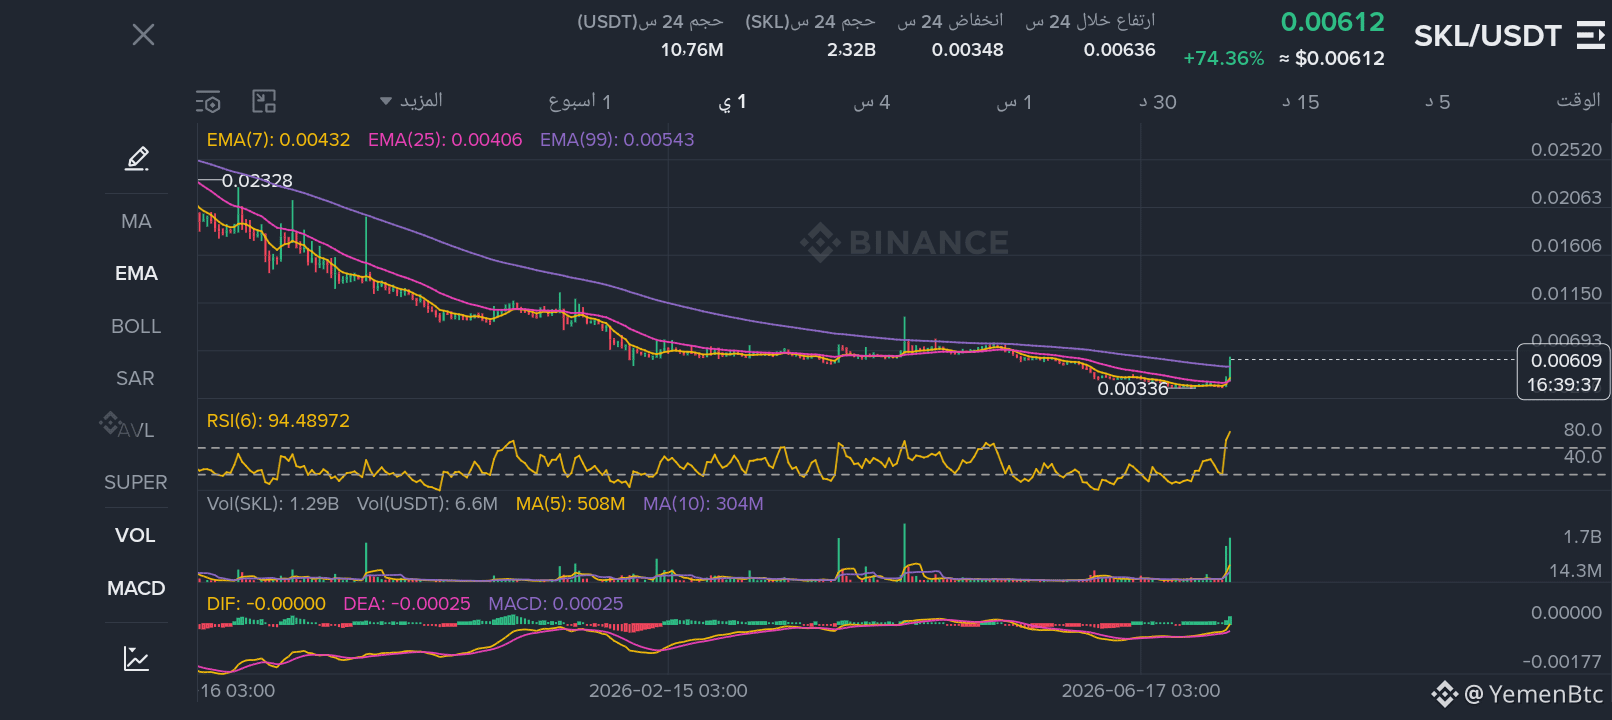This screenshot has width=1612, height=720.
Task: Toggle the chart layout expand icon
Action: point(264,101)
